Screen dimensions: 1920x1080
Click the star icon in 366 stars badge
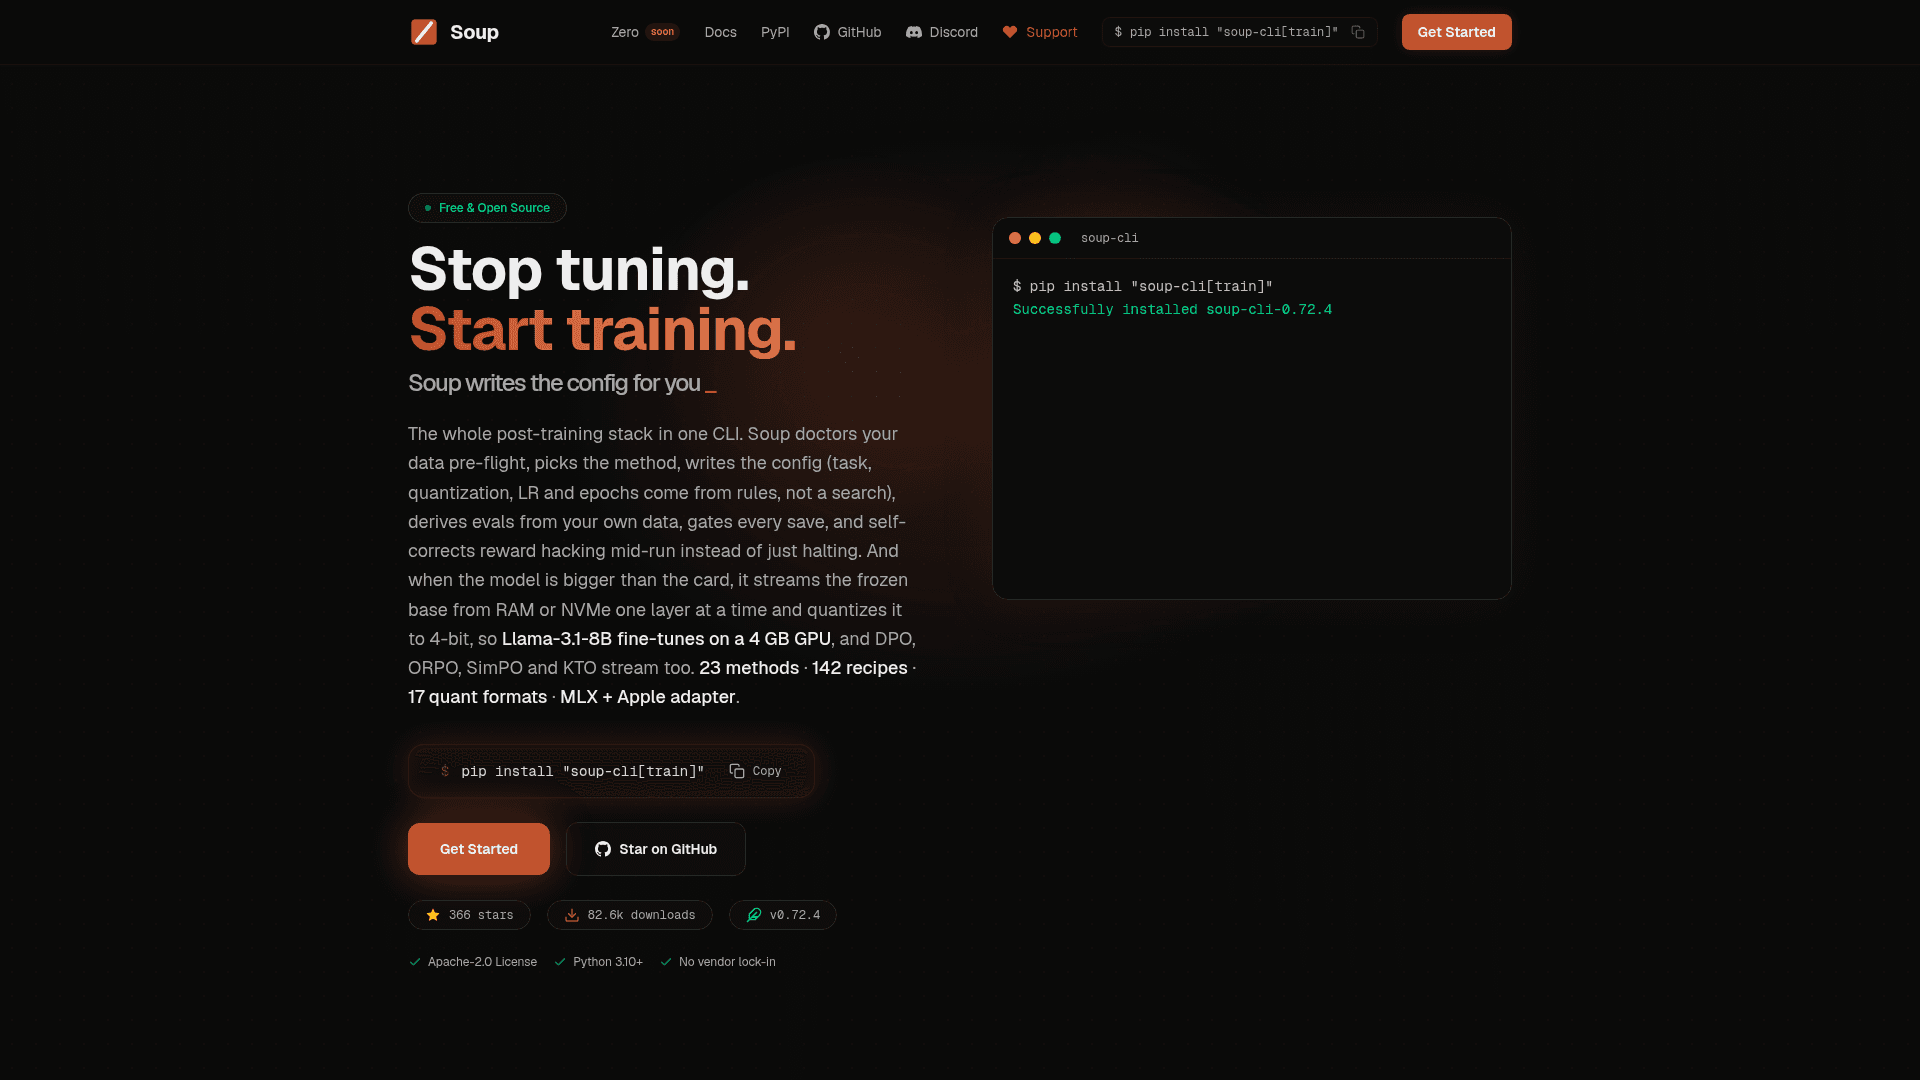tap(433, 915)
